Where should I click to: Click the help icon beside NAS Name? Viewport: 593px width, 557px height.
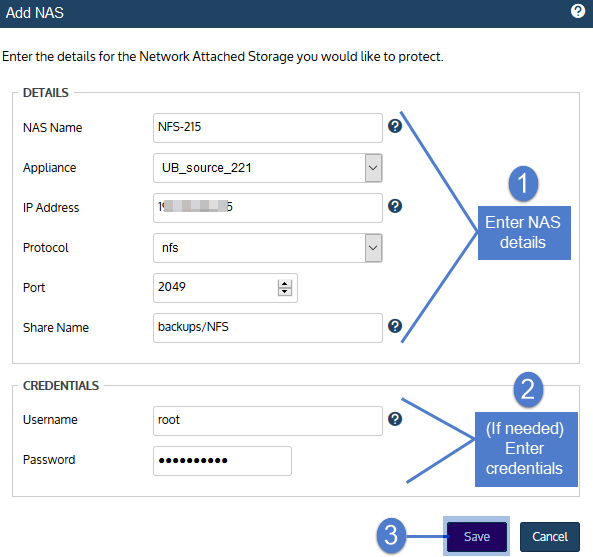tap(395, 126)
